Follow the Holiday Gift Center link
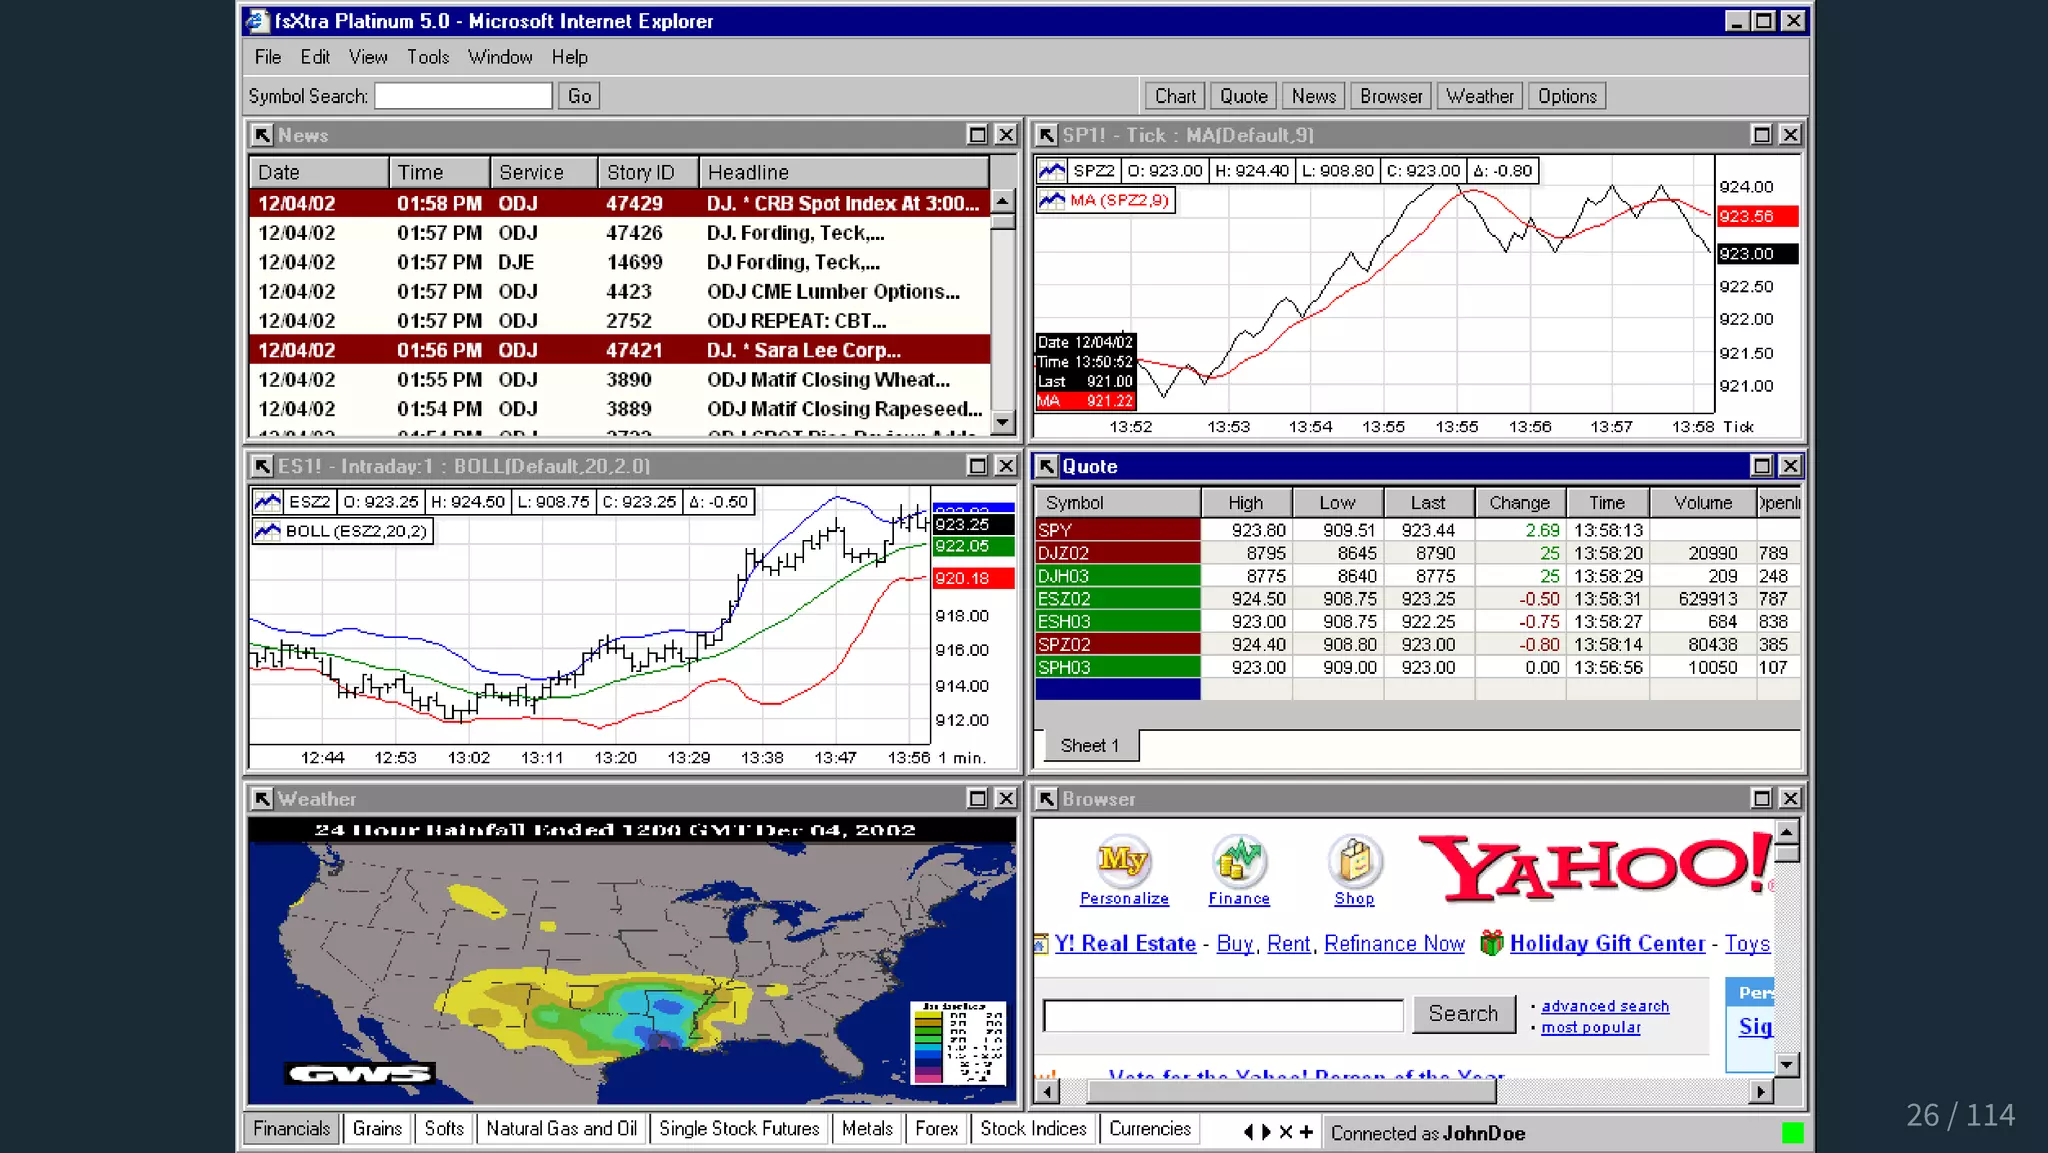Viewport: 2048px width, 1153px height. 1606,943
